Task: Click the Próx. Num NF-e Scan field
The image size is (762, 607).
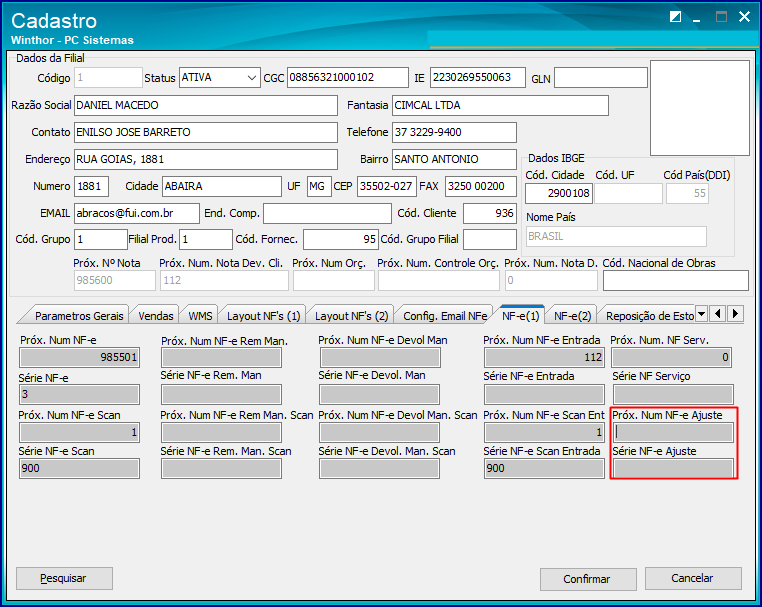Action: click(x=79, y=433)
